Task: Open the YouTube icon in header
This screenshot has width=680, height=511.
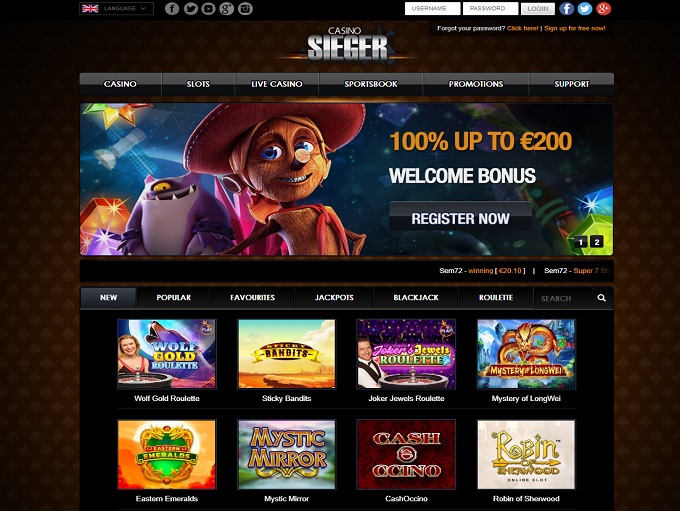Action: [x=209, y=9]
